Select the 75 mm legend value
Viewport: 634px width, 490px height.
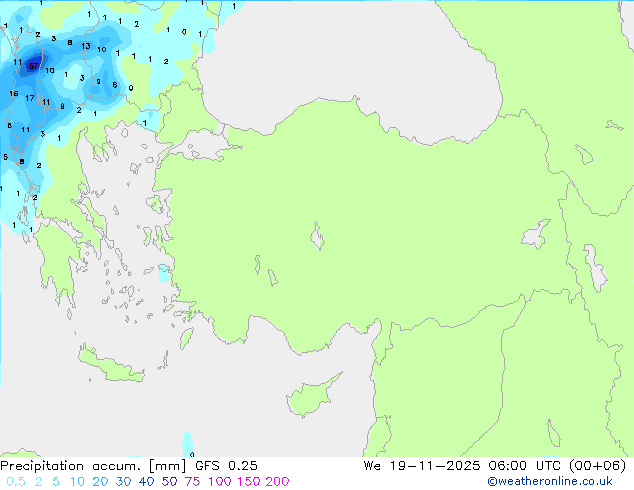pyautogui.click(x=192, y=482)
